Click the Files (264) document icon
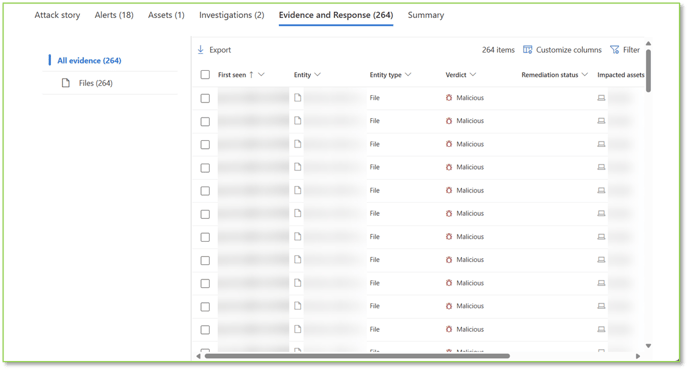 tap(66, 83)
